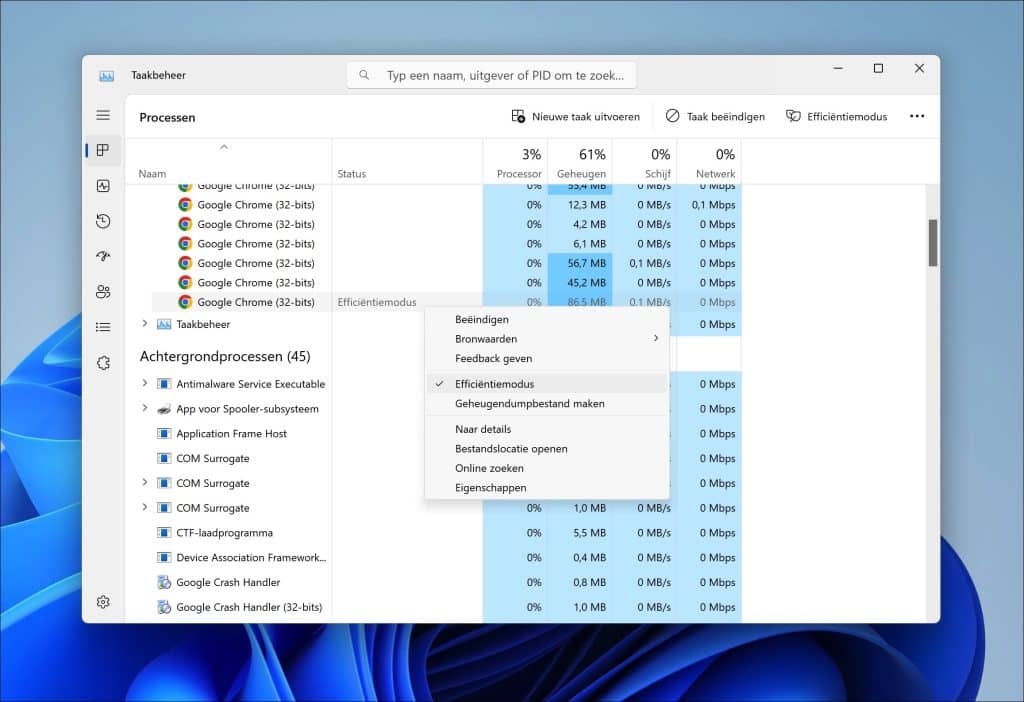Click the Chrome icon in the Efficiëntiemodus row
1024x702 pixels.
point(185,302)
